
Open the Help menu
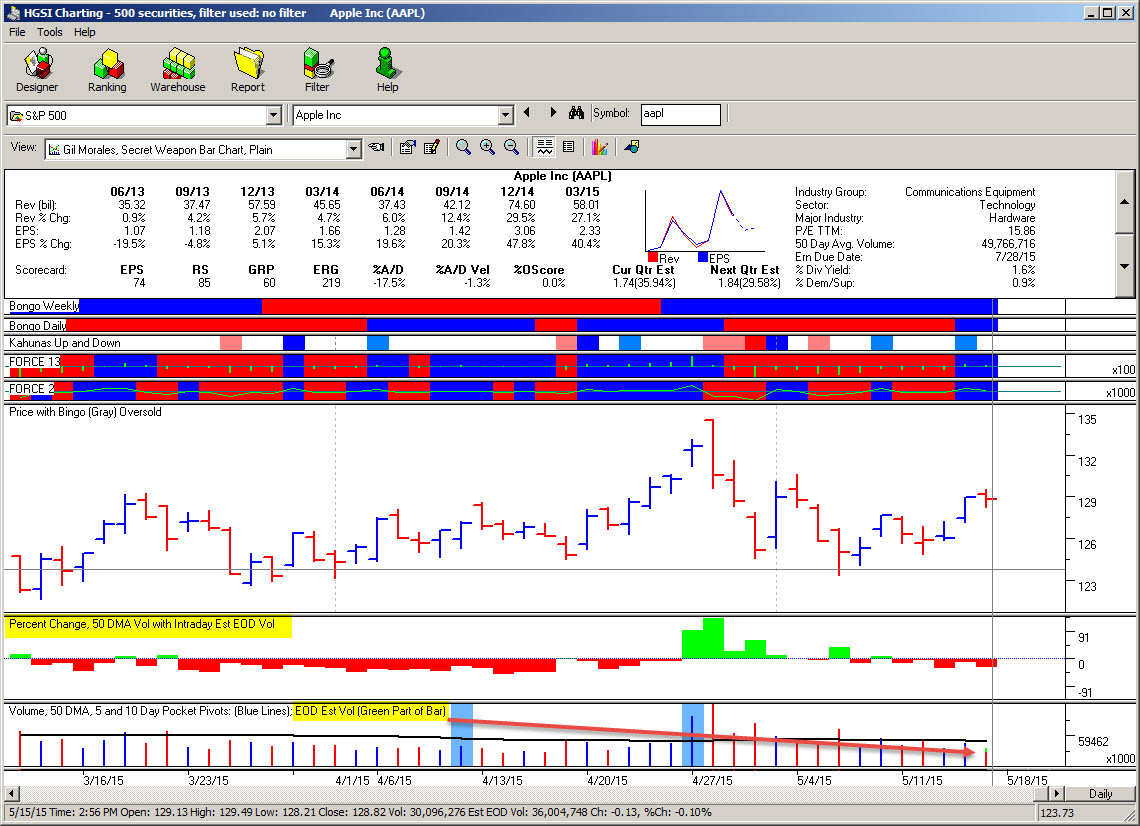(84, 32)
